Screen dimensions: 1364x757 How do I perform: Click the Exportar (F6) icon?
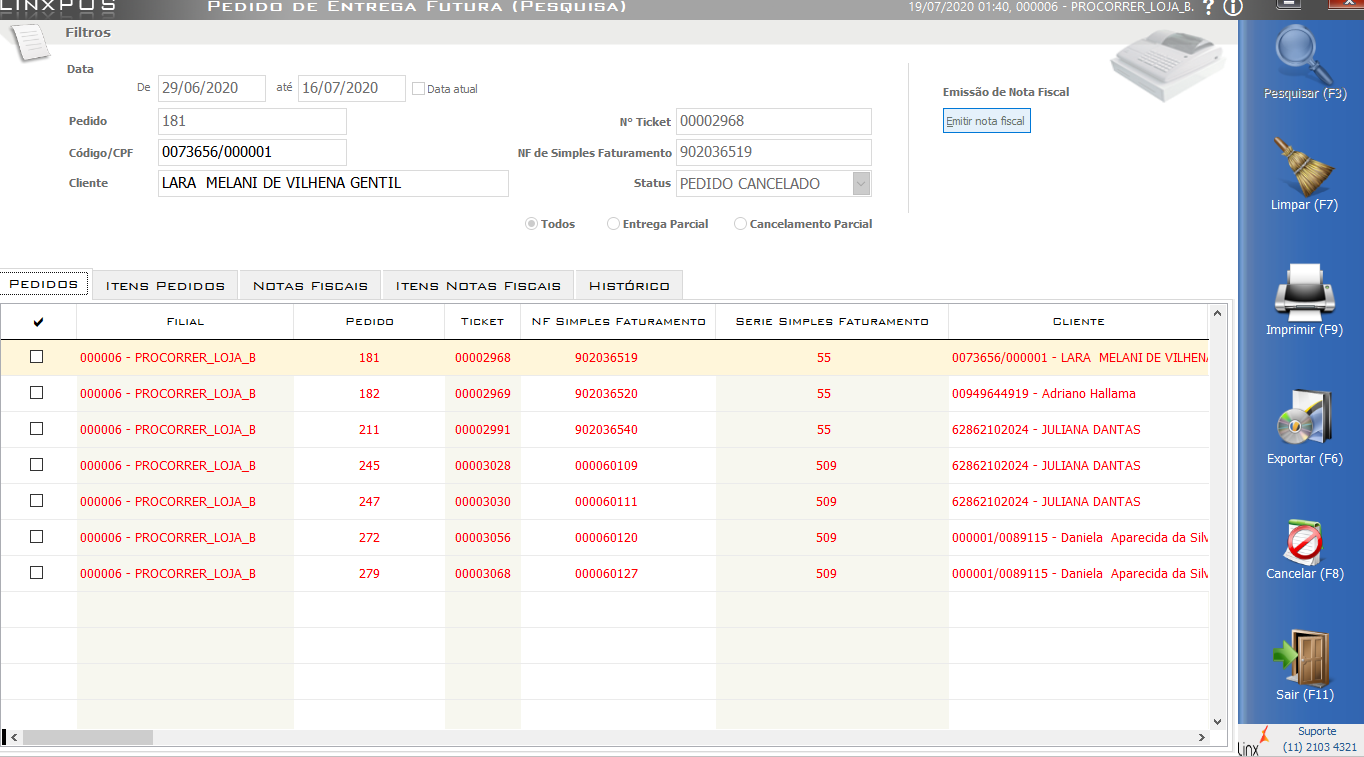[1304, 418]
